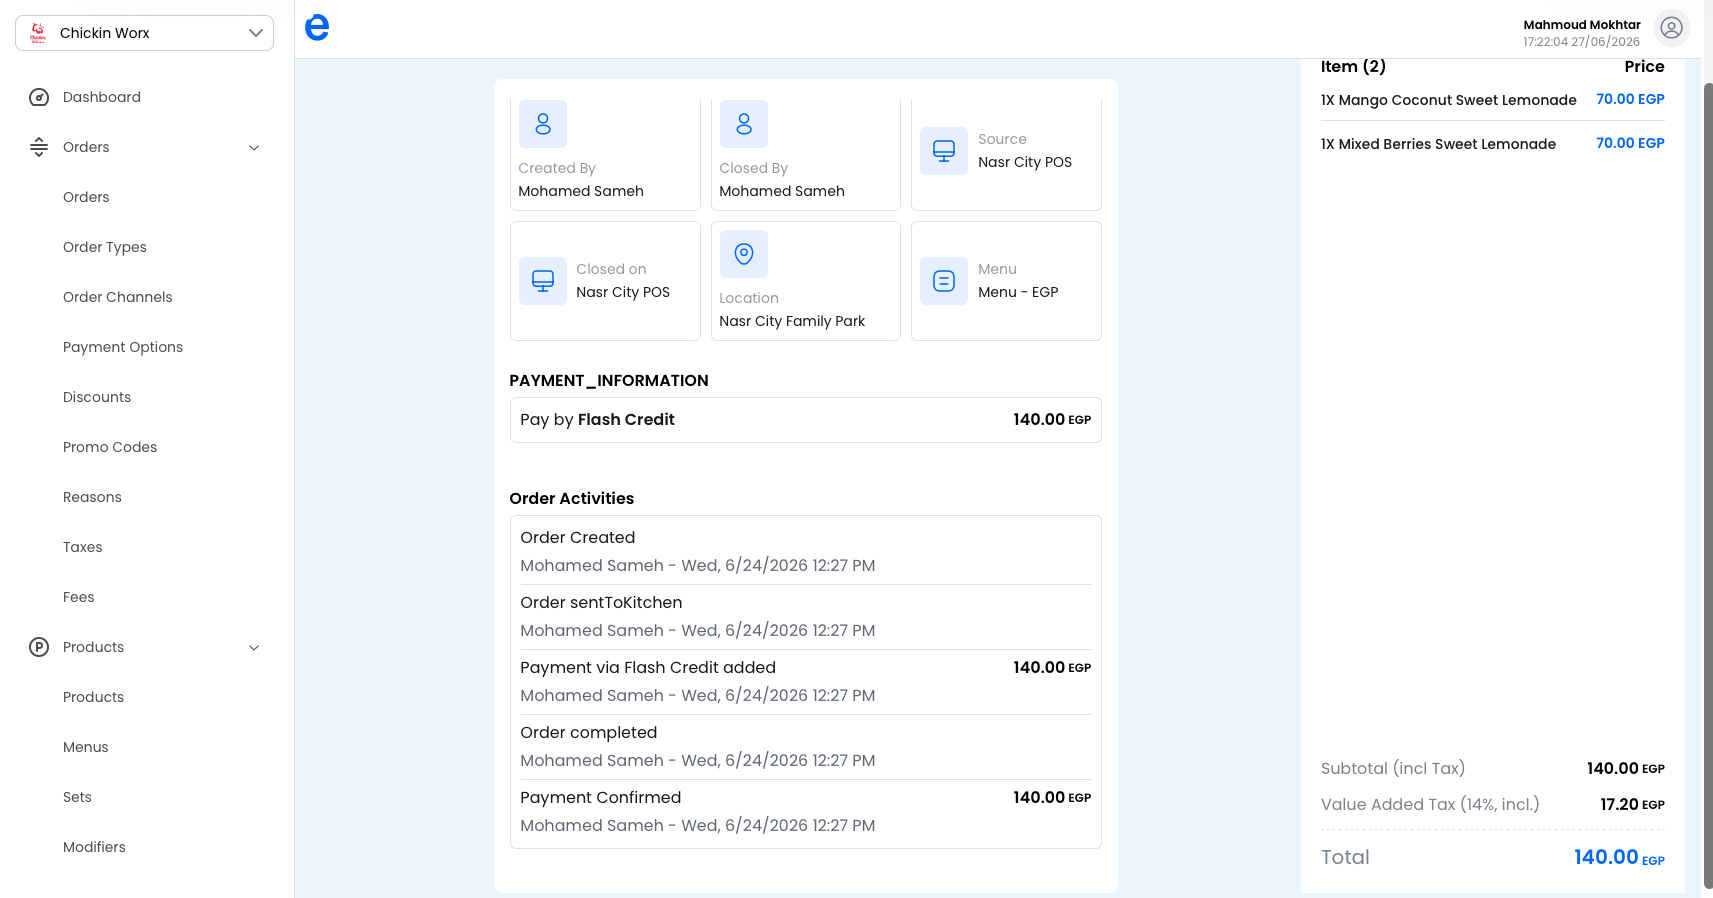The width and height of the screenshot is (1713, 898).
Task: Click the Closed on monitor icon
Action: [x=543, y=281]
